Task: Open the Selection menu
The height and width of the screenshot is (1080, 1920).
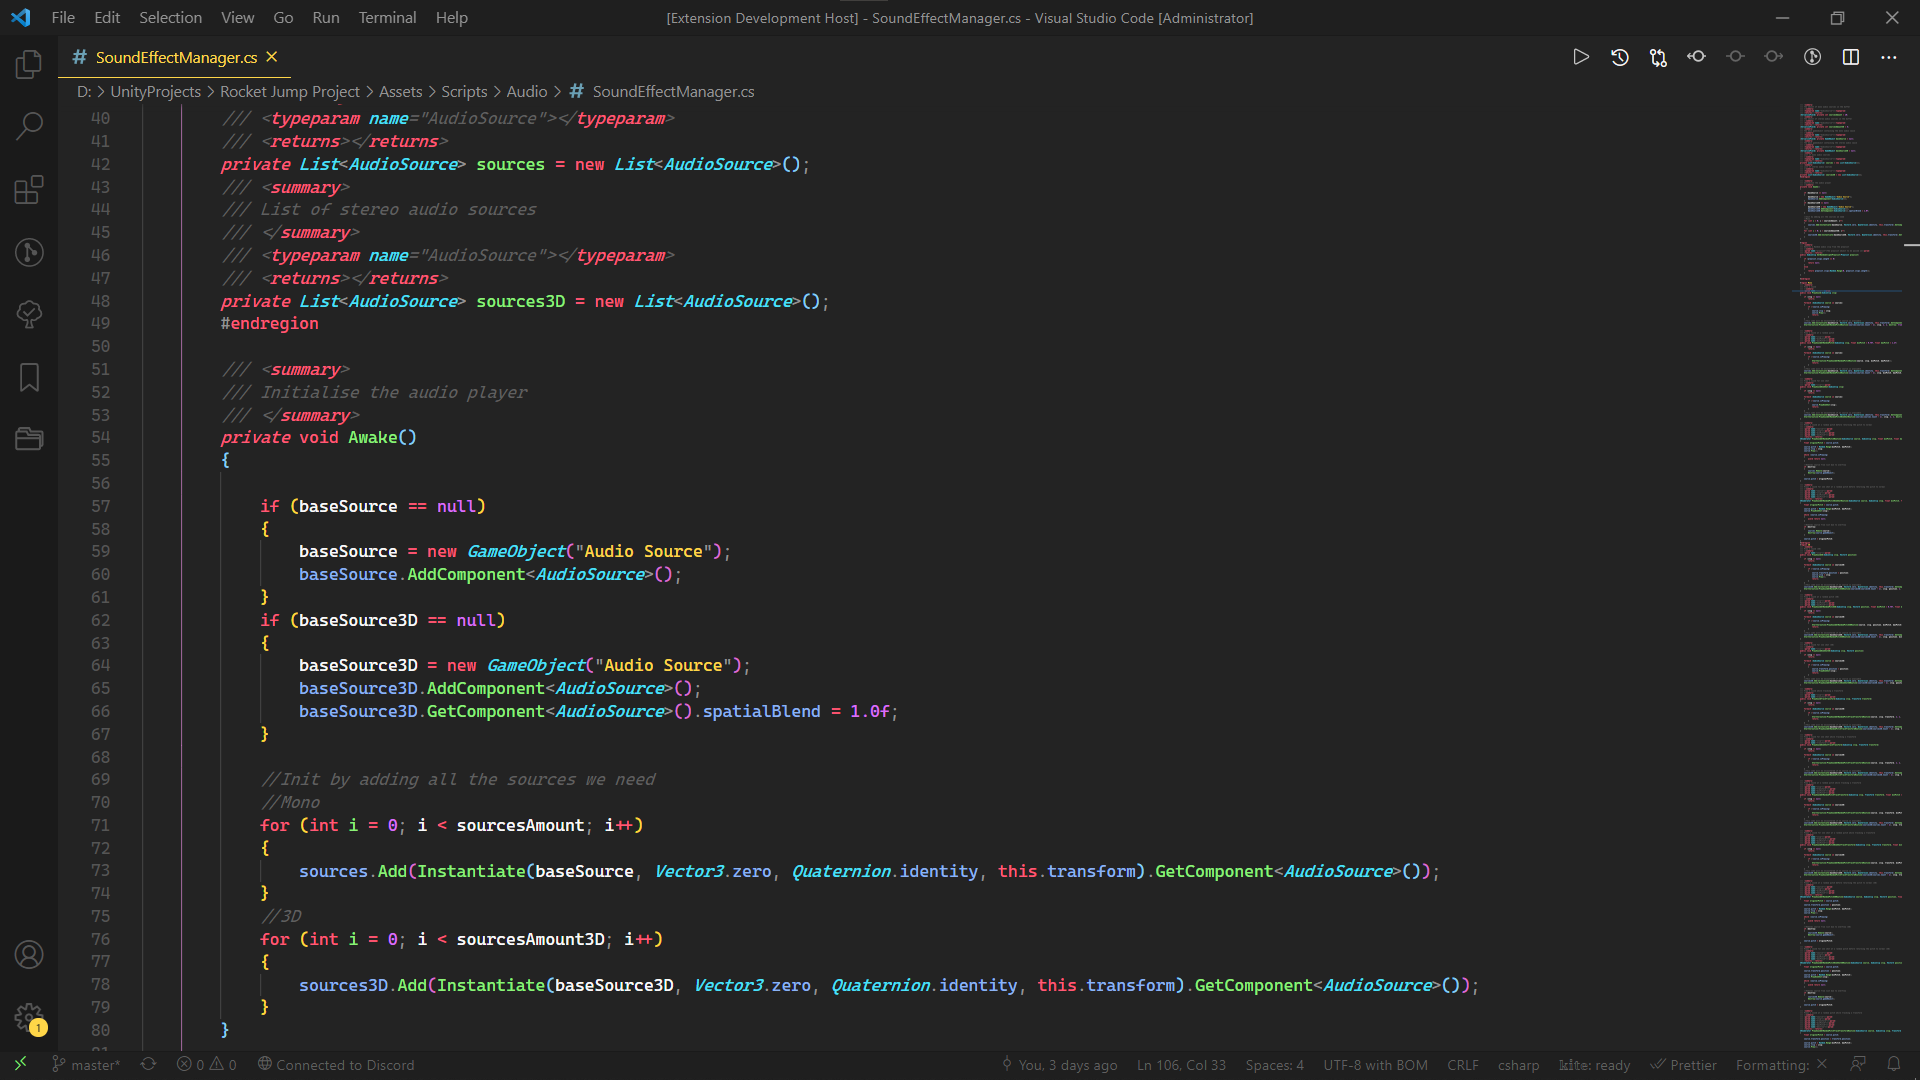Action: click(170, 17)
